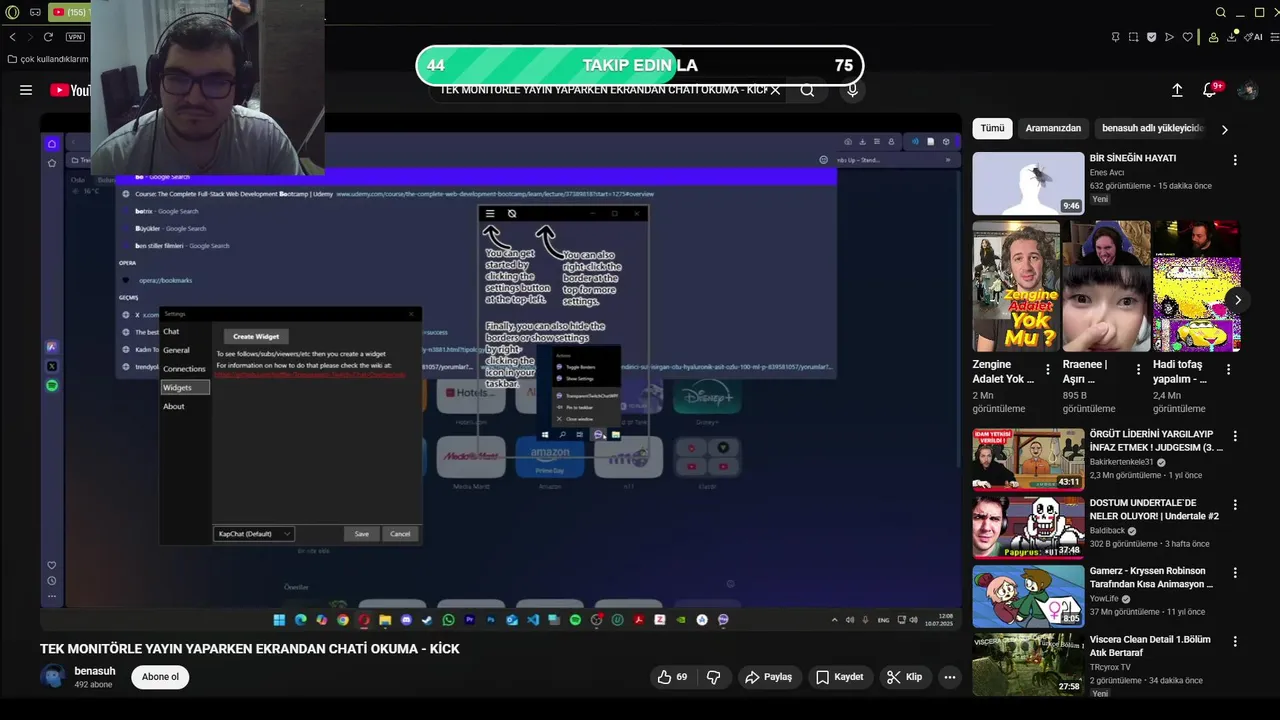
Task: Select the Aramanızdan filter chip
Action: [x=1053, y=129]
